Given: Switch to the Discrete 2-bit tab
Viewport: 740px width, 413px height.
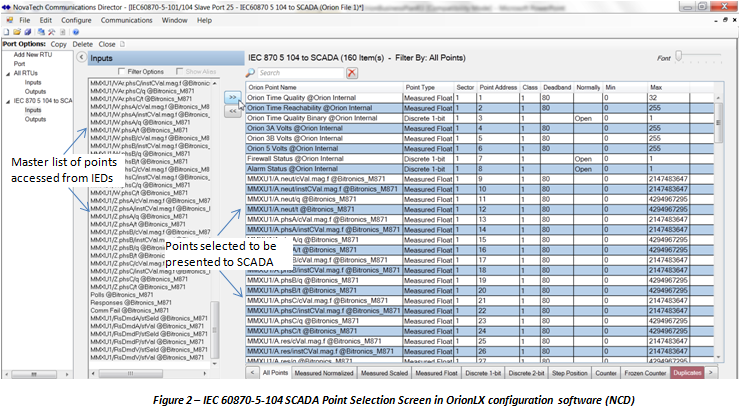Looking at the screenshot, I should (526, 373).
